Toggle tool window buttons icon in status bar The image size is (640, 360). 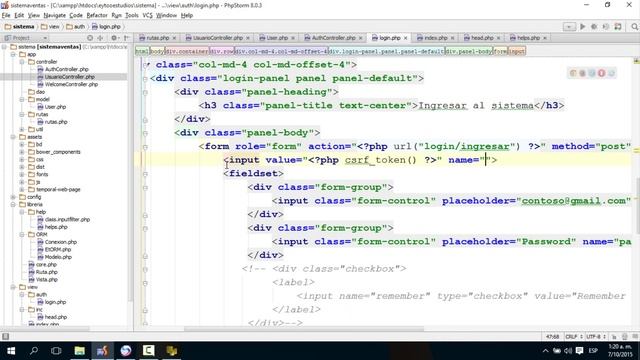tap(5, 337)
